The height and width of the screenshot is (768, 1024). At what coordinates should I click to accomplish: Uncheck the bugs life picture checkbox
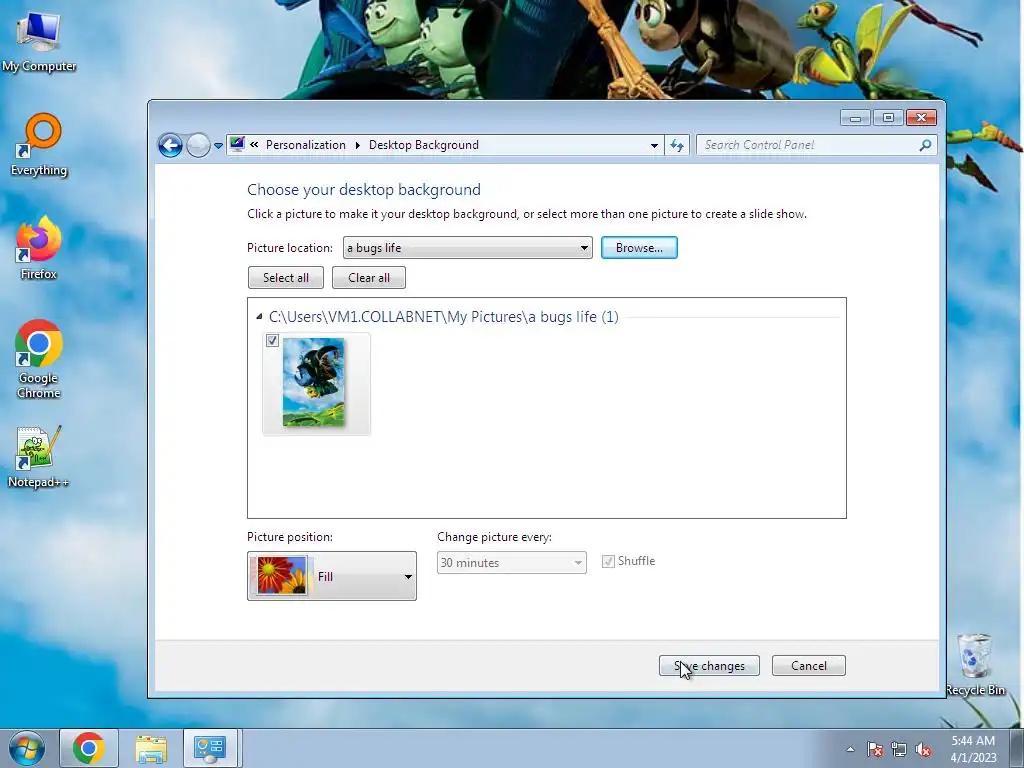(272, 340)
